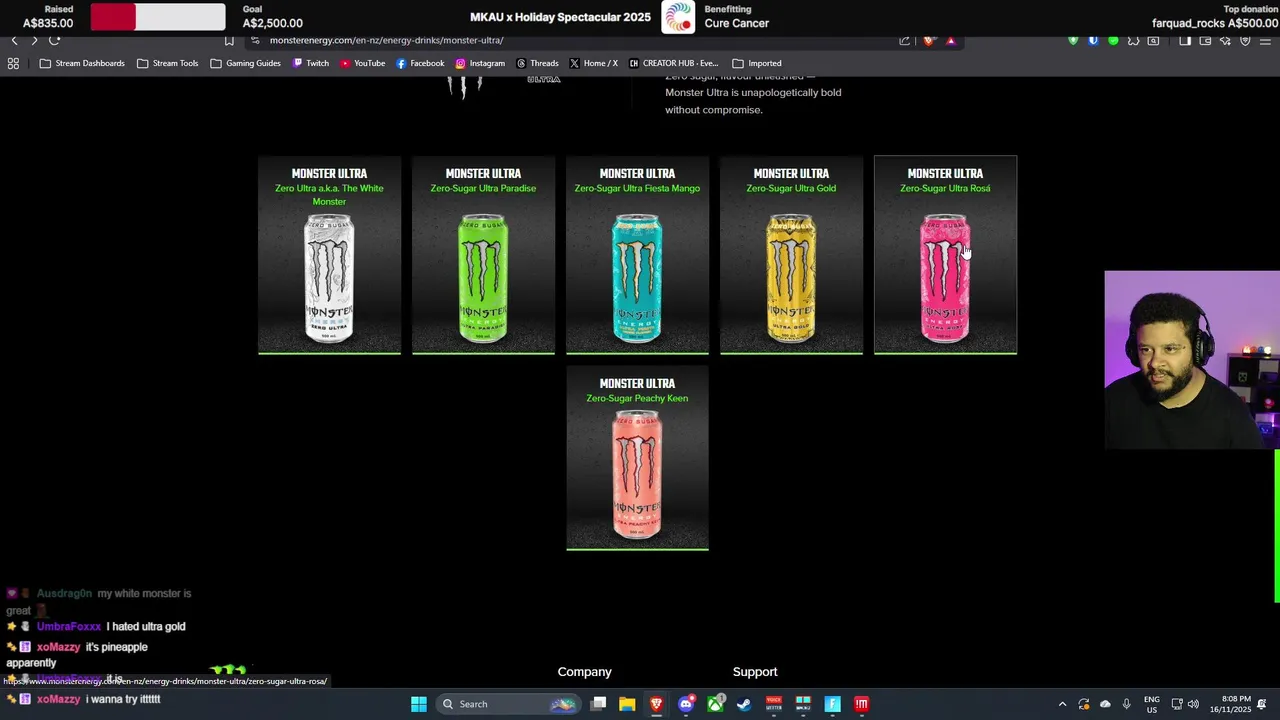This screenshot has height=720, width=1280.
Task: Click the Cure Cancer charity logo
Action: pyautogui.click(x=678, y=16)
